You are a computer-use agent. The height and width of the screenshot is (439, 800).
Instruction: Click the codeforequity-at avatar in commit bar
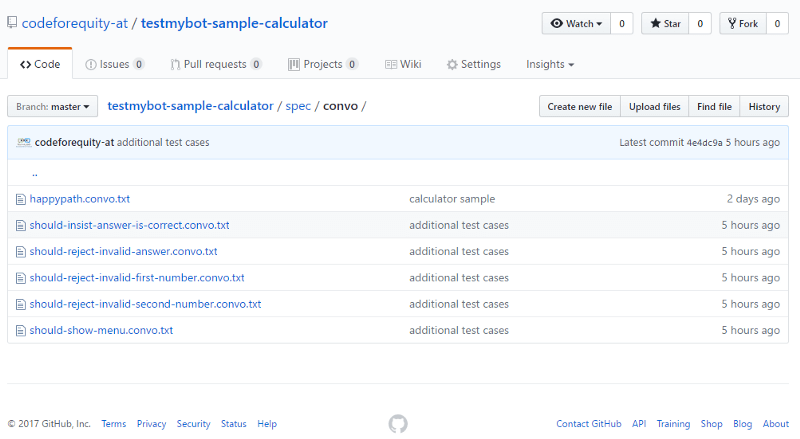point(23,142)
